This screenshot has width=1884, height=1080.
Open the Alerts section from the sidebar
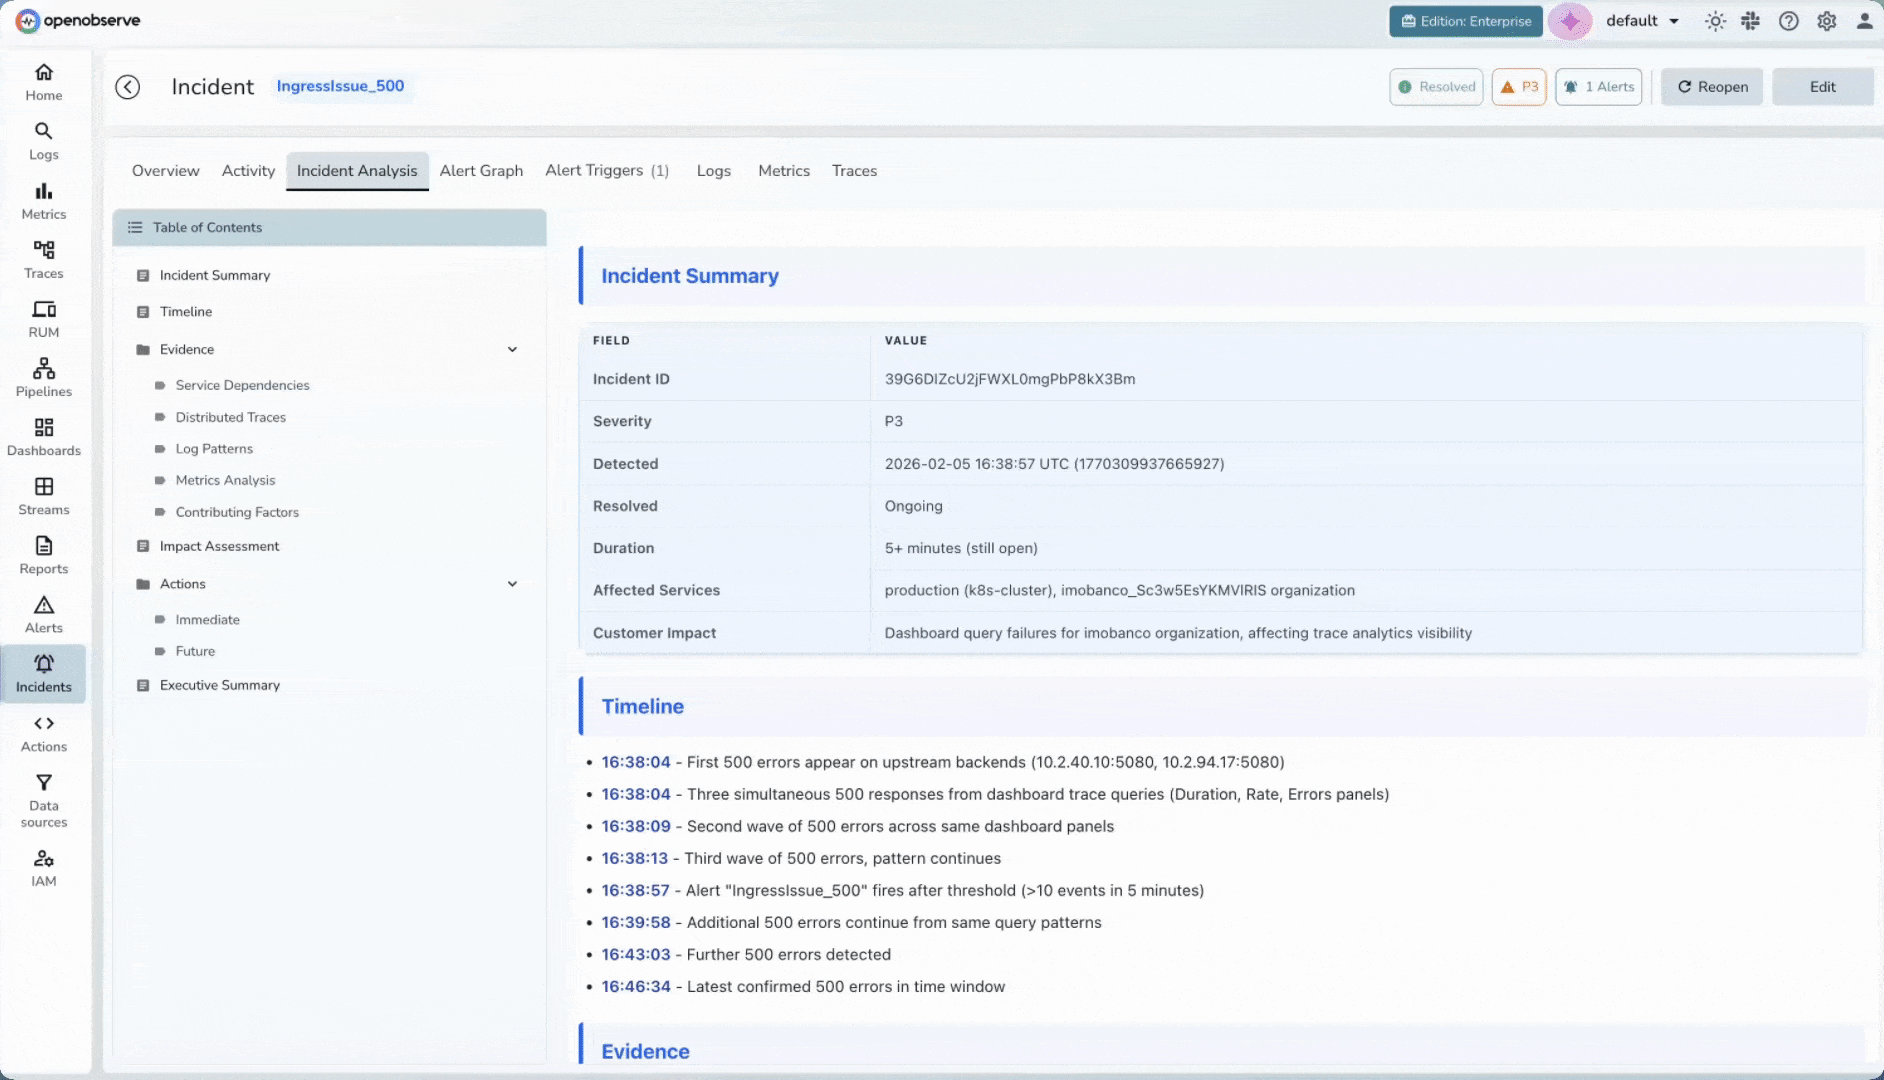43,613
